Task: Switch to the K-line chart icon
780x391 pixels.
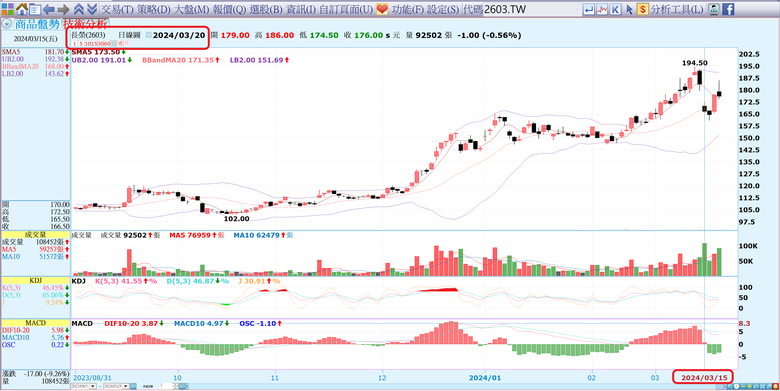Action: pos(616,9)
